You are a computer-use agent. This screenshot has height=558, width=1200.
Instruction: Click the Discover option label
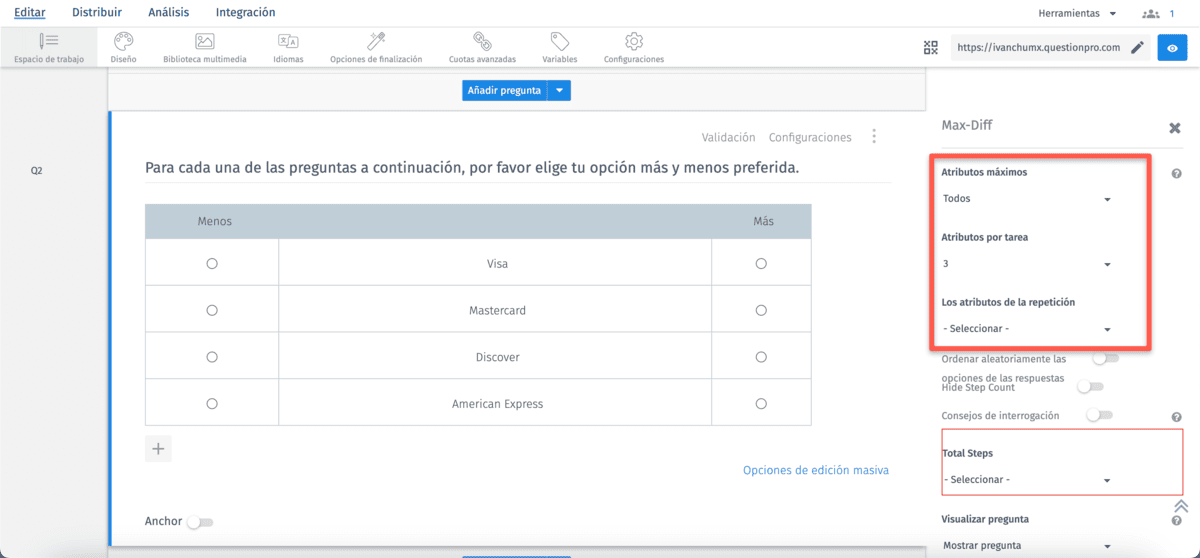(x=497, y=357)
